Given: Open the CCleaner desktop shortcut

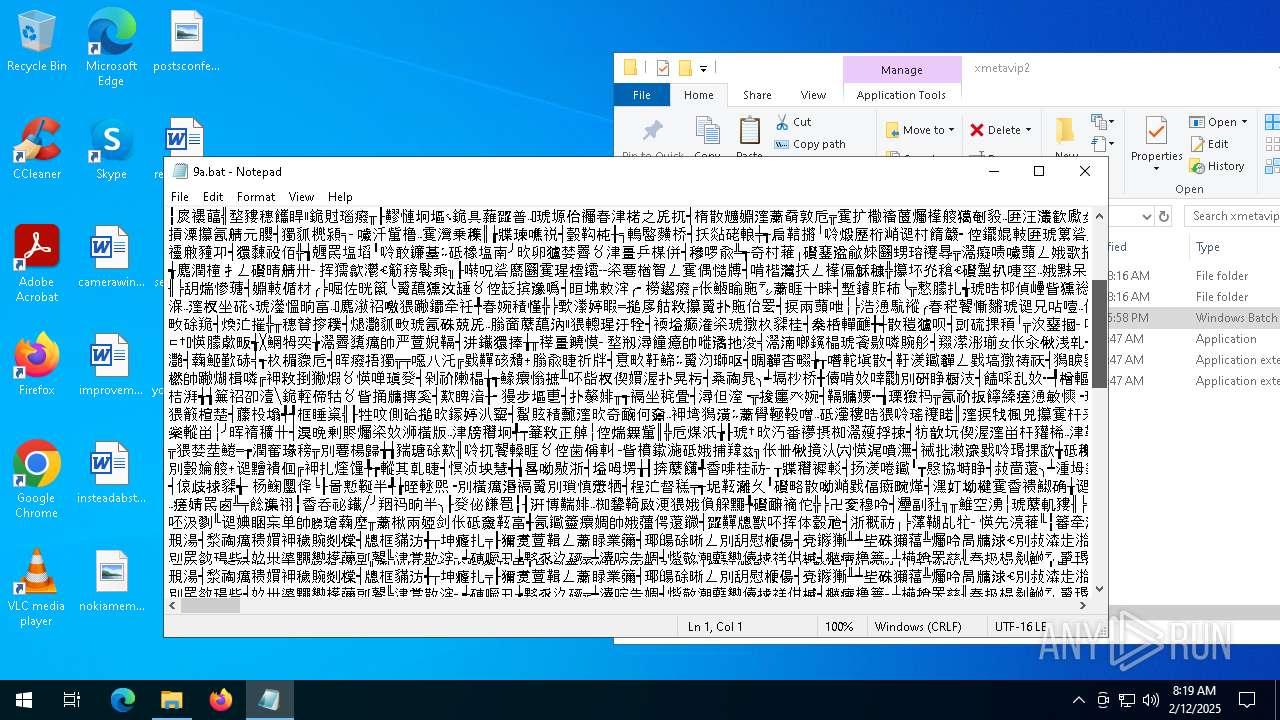Looking at the screenshot, I should pos(36,148).
